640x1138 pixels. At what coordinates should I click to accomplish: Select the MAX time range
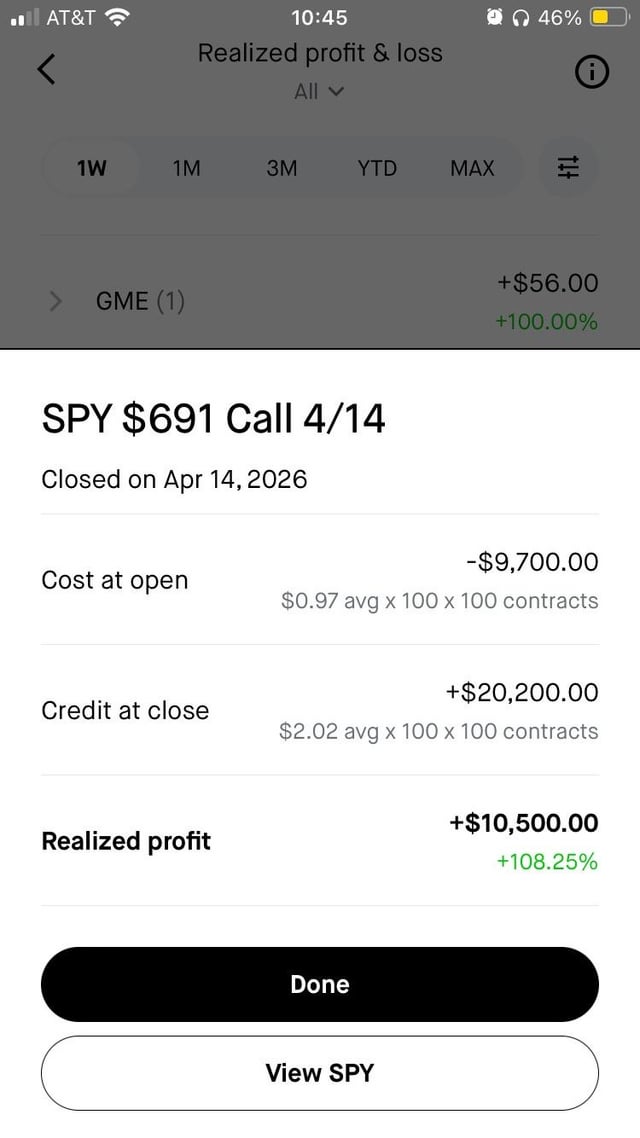pos(472,168)
